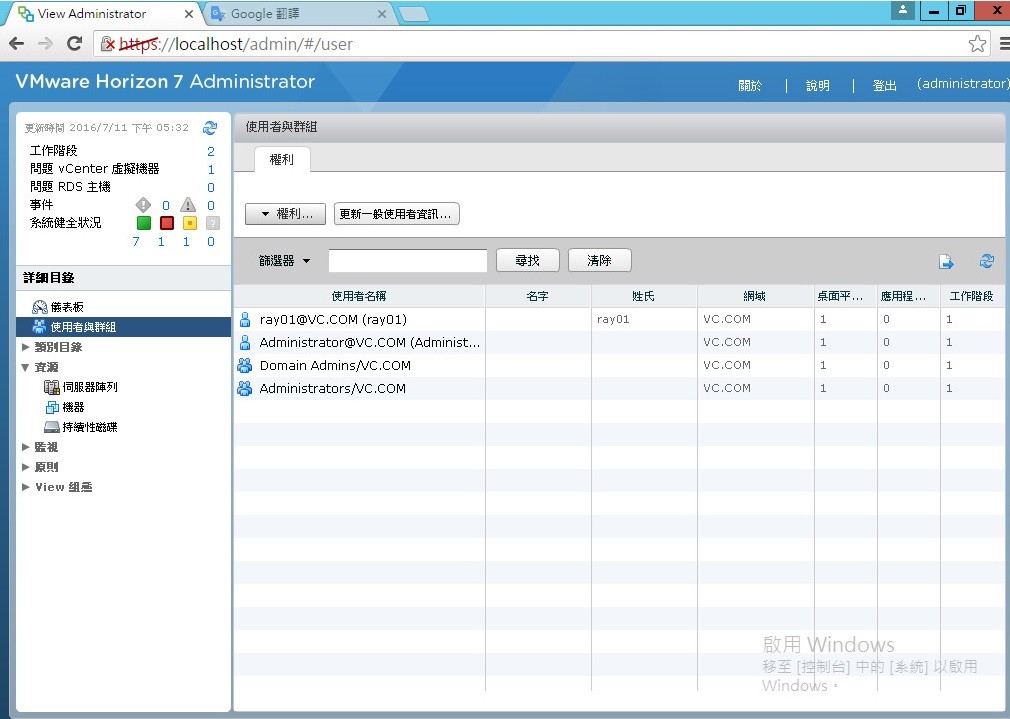Click the export table icon
Screen dimensions: 1010x719
pos(946,261)
